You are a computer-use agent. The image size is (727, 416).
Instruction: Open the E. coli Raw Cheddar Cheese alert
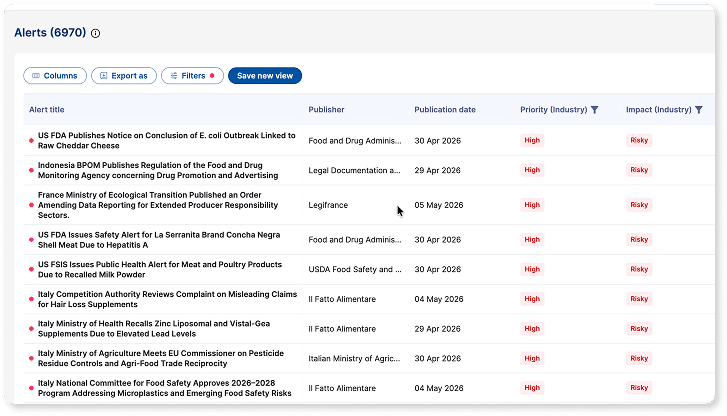coord(166,141)
